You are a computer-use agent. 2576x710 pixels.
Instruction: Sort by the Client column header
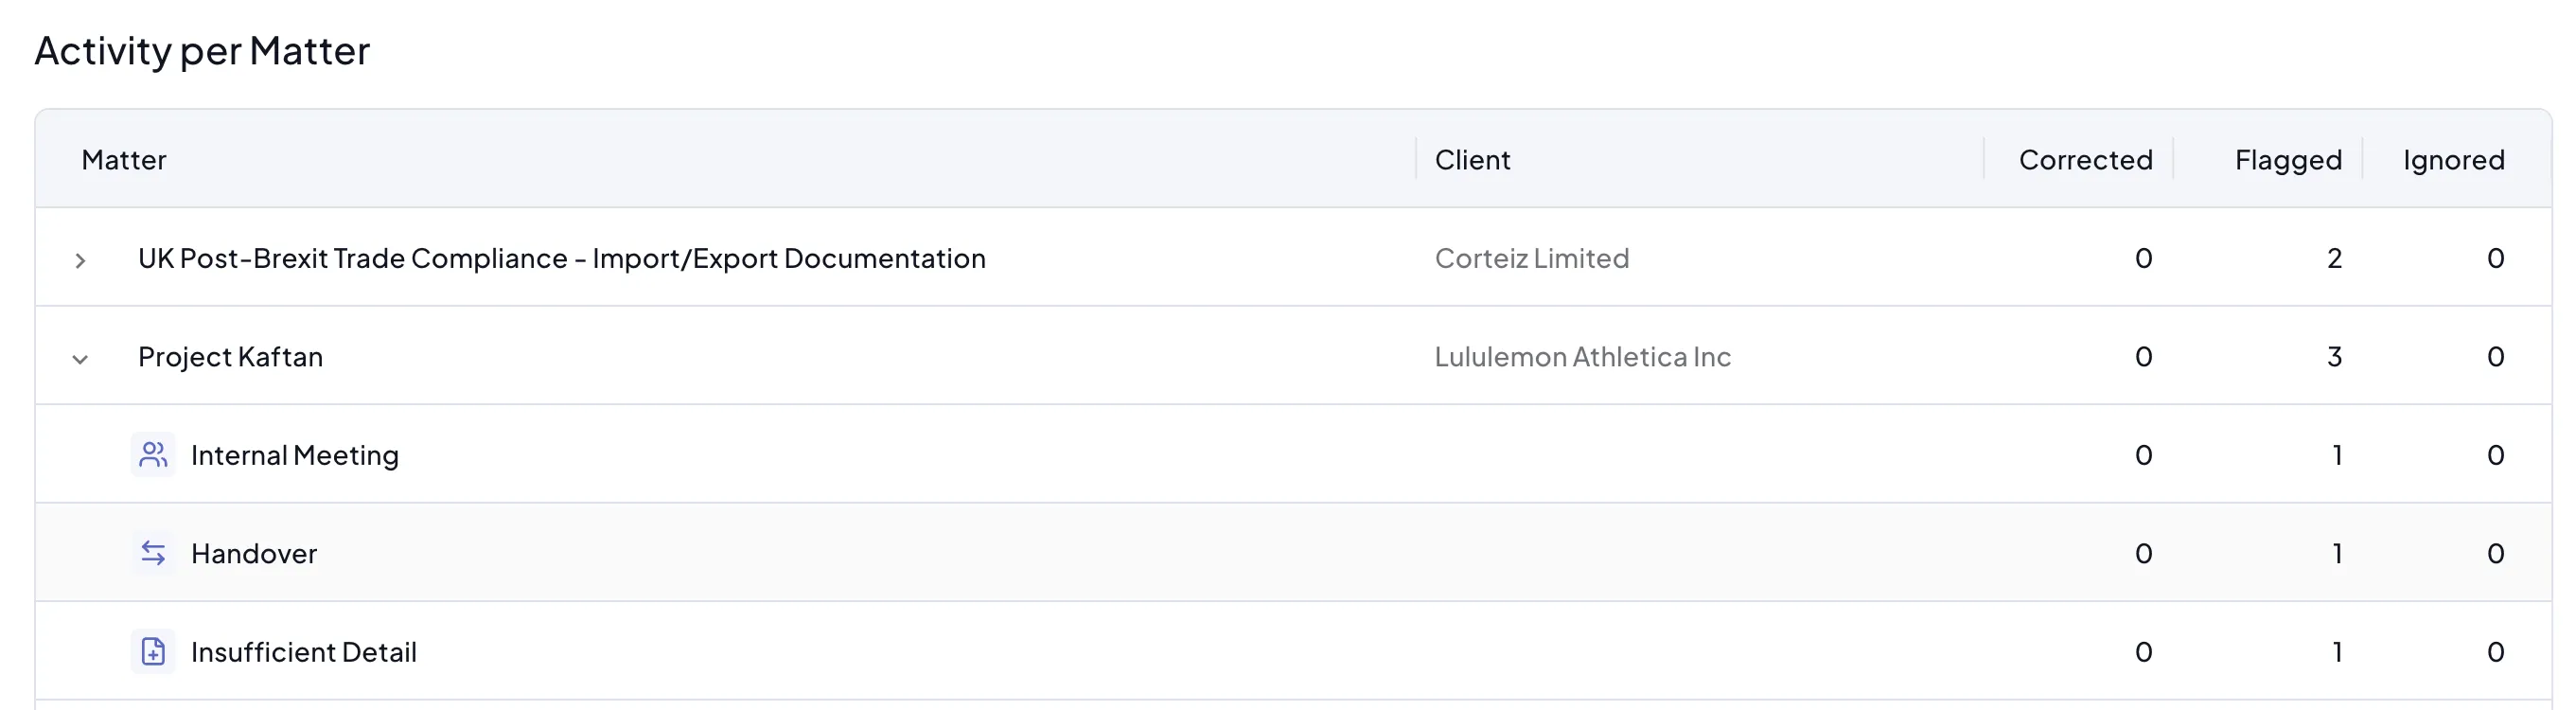1472,160
